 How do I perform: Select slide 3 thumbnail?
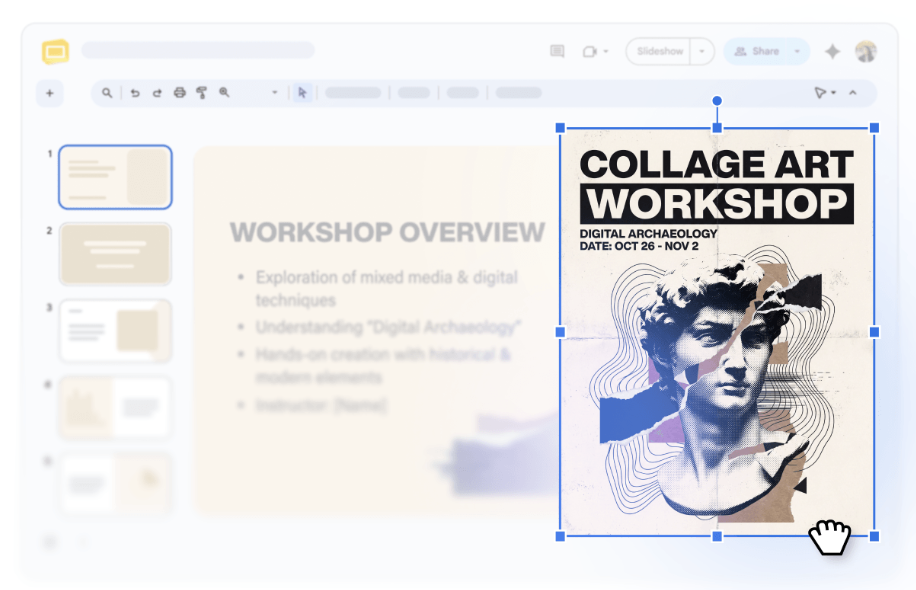pos(115,331)
